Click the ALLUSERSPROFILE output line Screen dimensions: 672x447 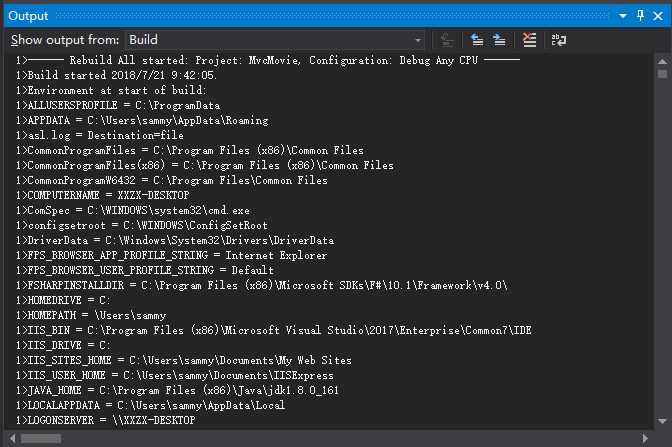(118, 105)
